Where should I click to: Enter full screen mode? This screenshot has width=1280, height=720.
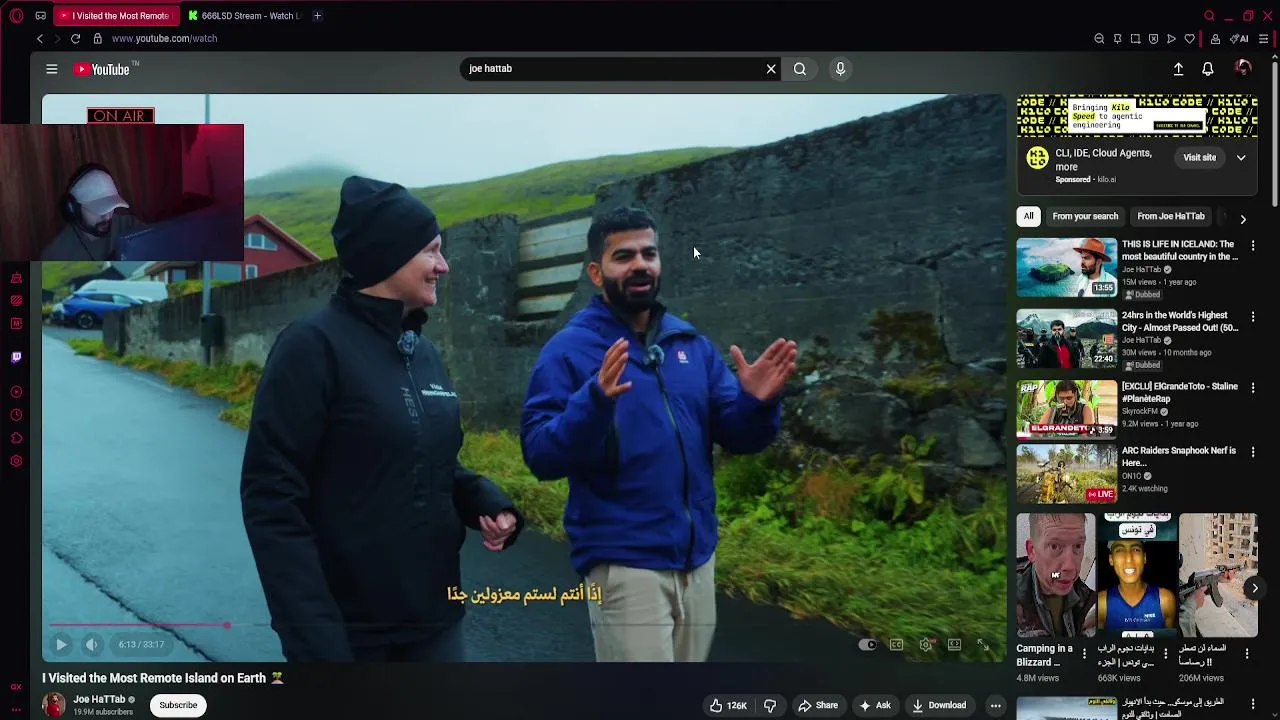[x=983, y=645]
